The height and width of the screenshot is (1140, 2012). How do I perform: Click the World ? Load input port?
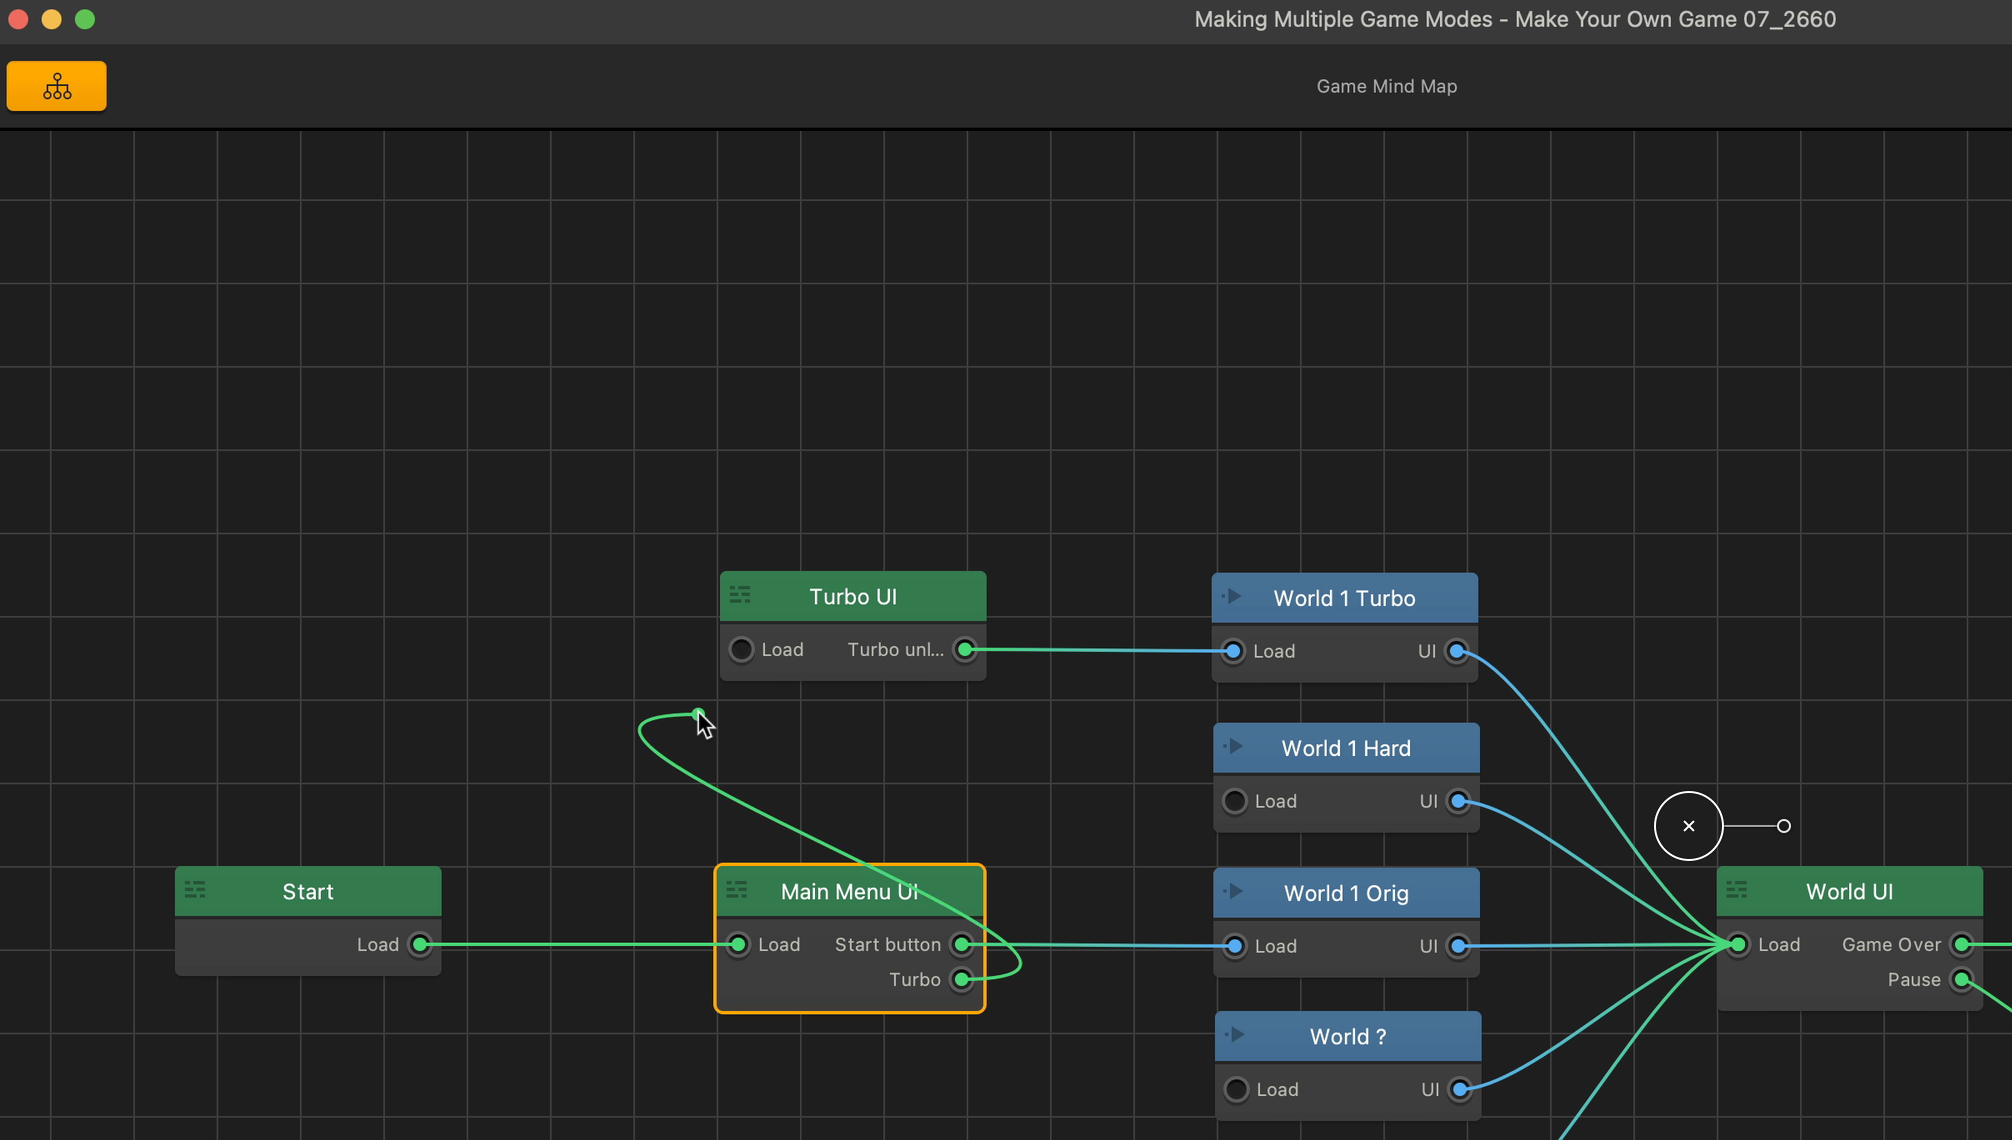pos(1237,1089)
